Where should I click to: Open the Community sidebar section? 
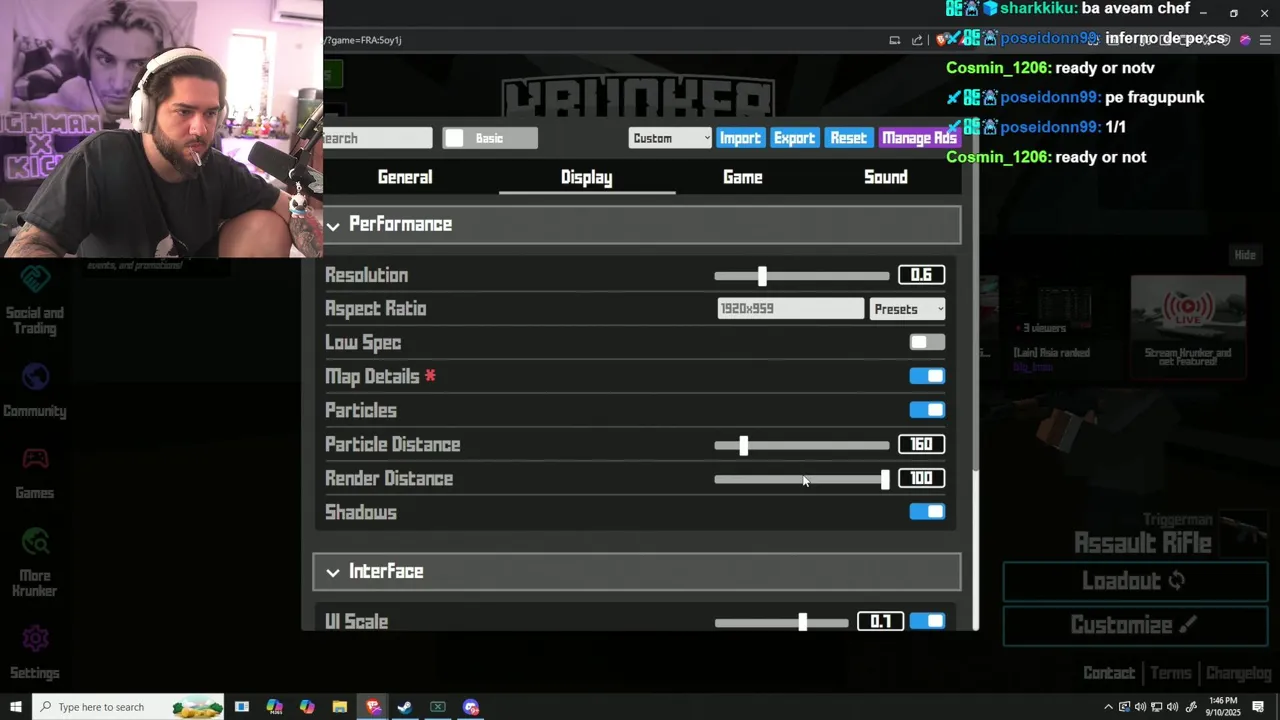pos(35,391)
